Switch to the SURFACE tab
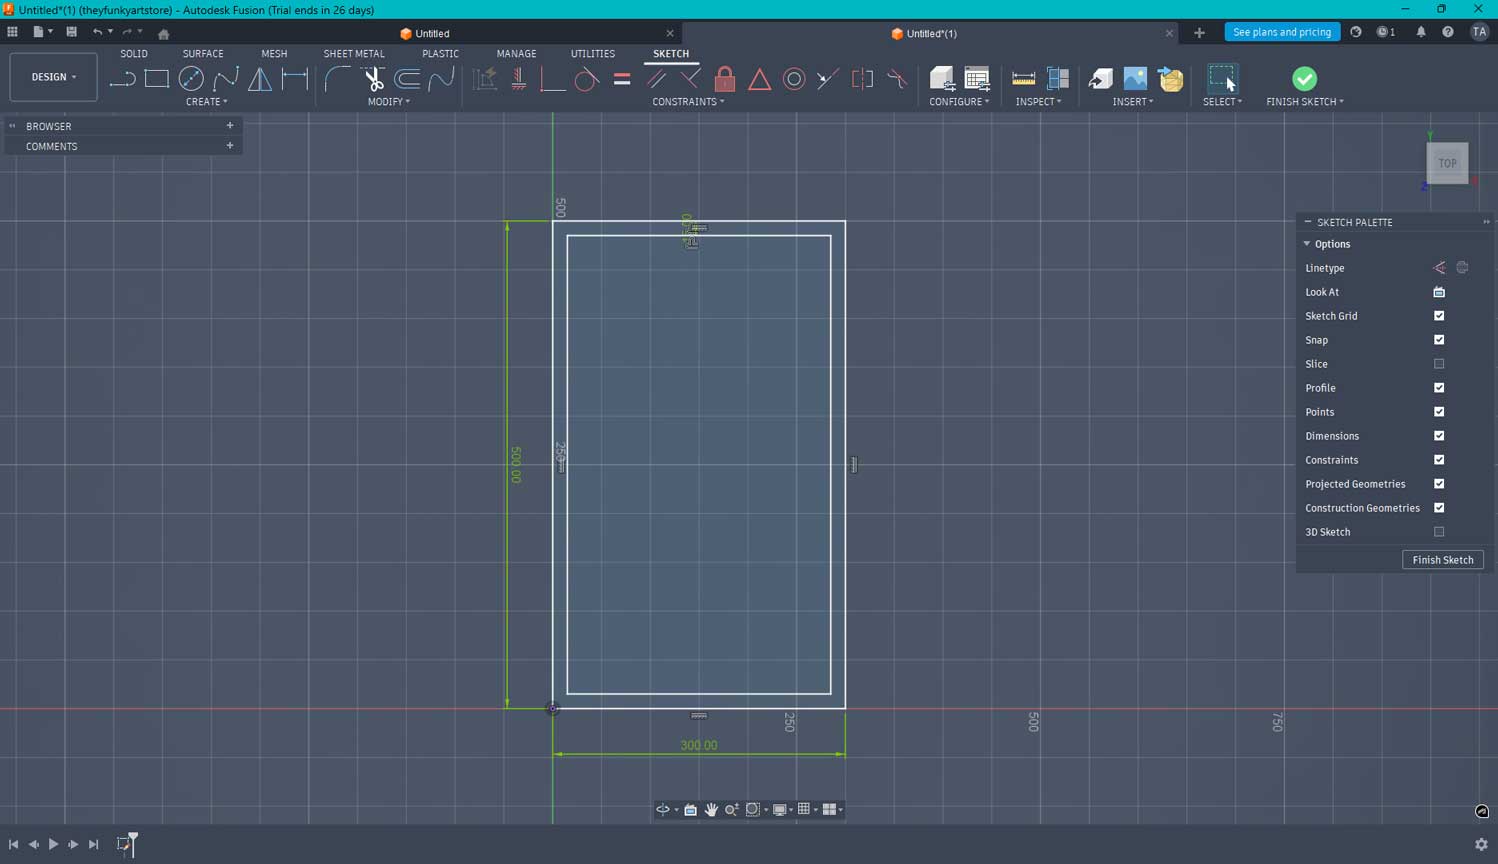Viewport: 1498px width, 864px height. (x=203, y=54)
